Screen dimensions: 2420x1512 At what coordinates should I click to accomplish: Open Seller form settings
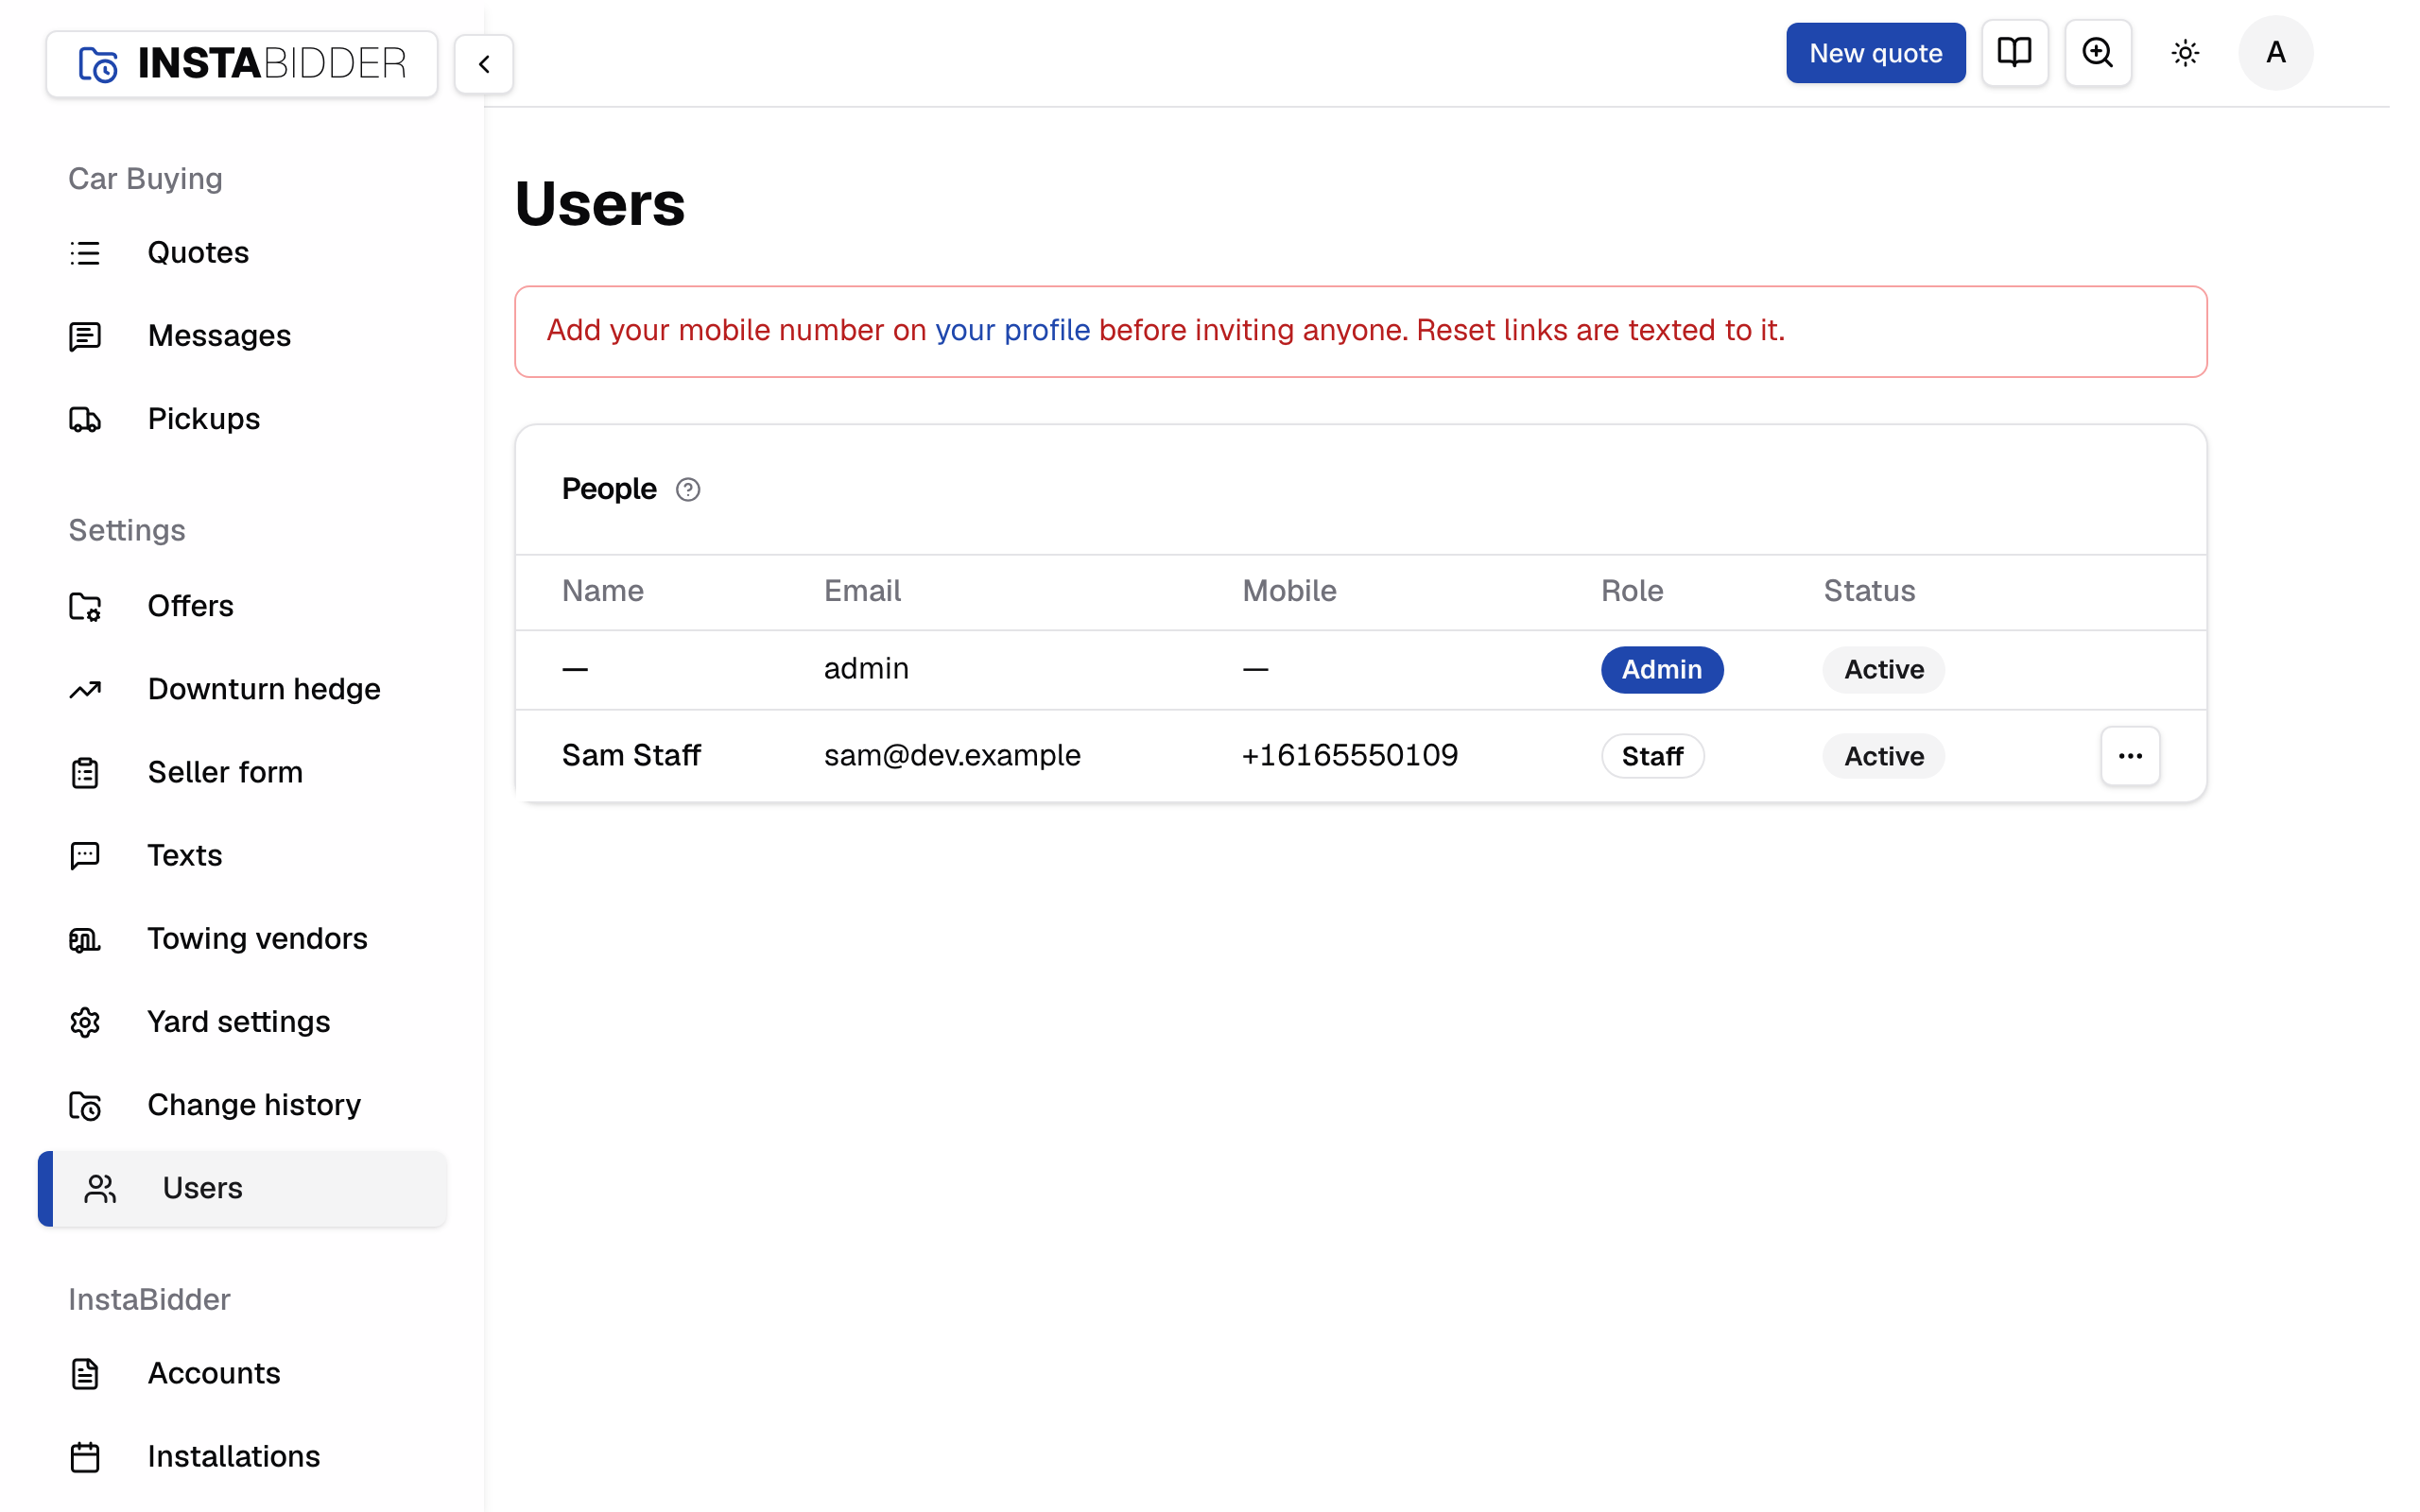click(x=242, y=772)
